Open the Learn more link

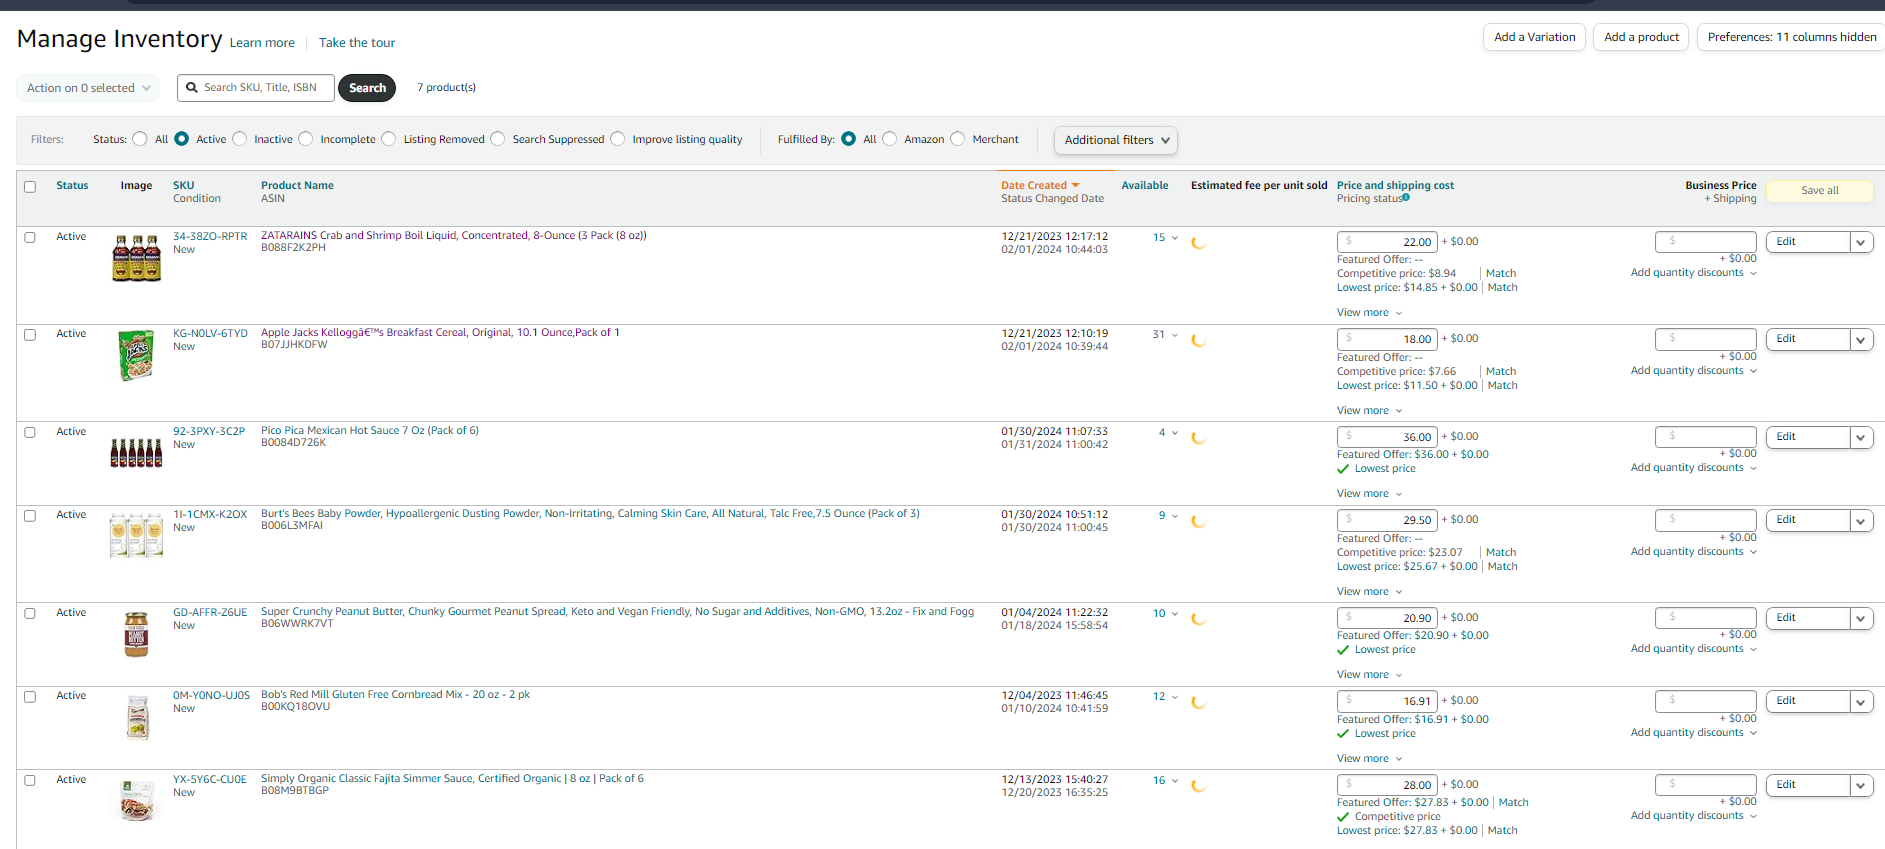262,43
